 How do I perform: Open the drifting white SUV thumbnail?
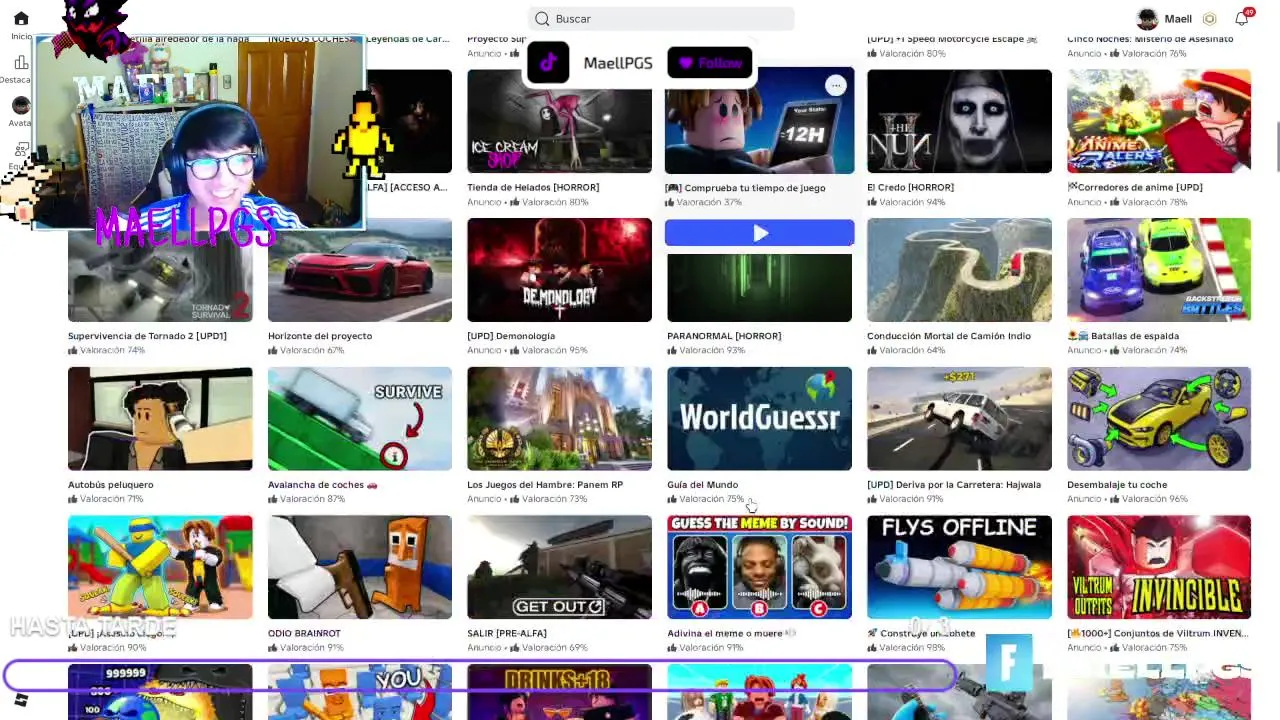coord(959,419)
